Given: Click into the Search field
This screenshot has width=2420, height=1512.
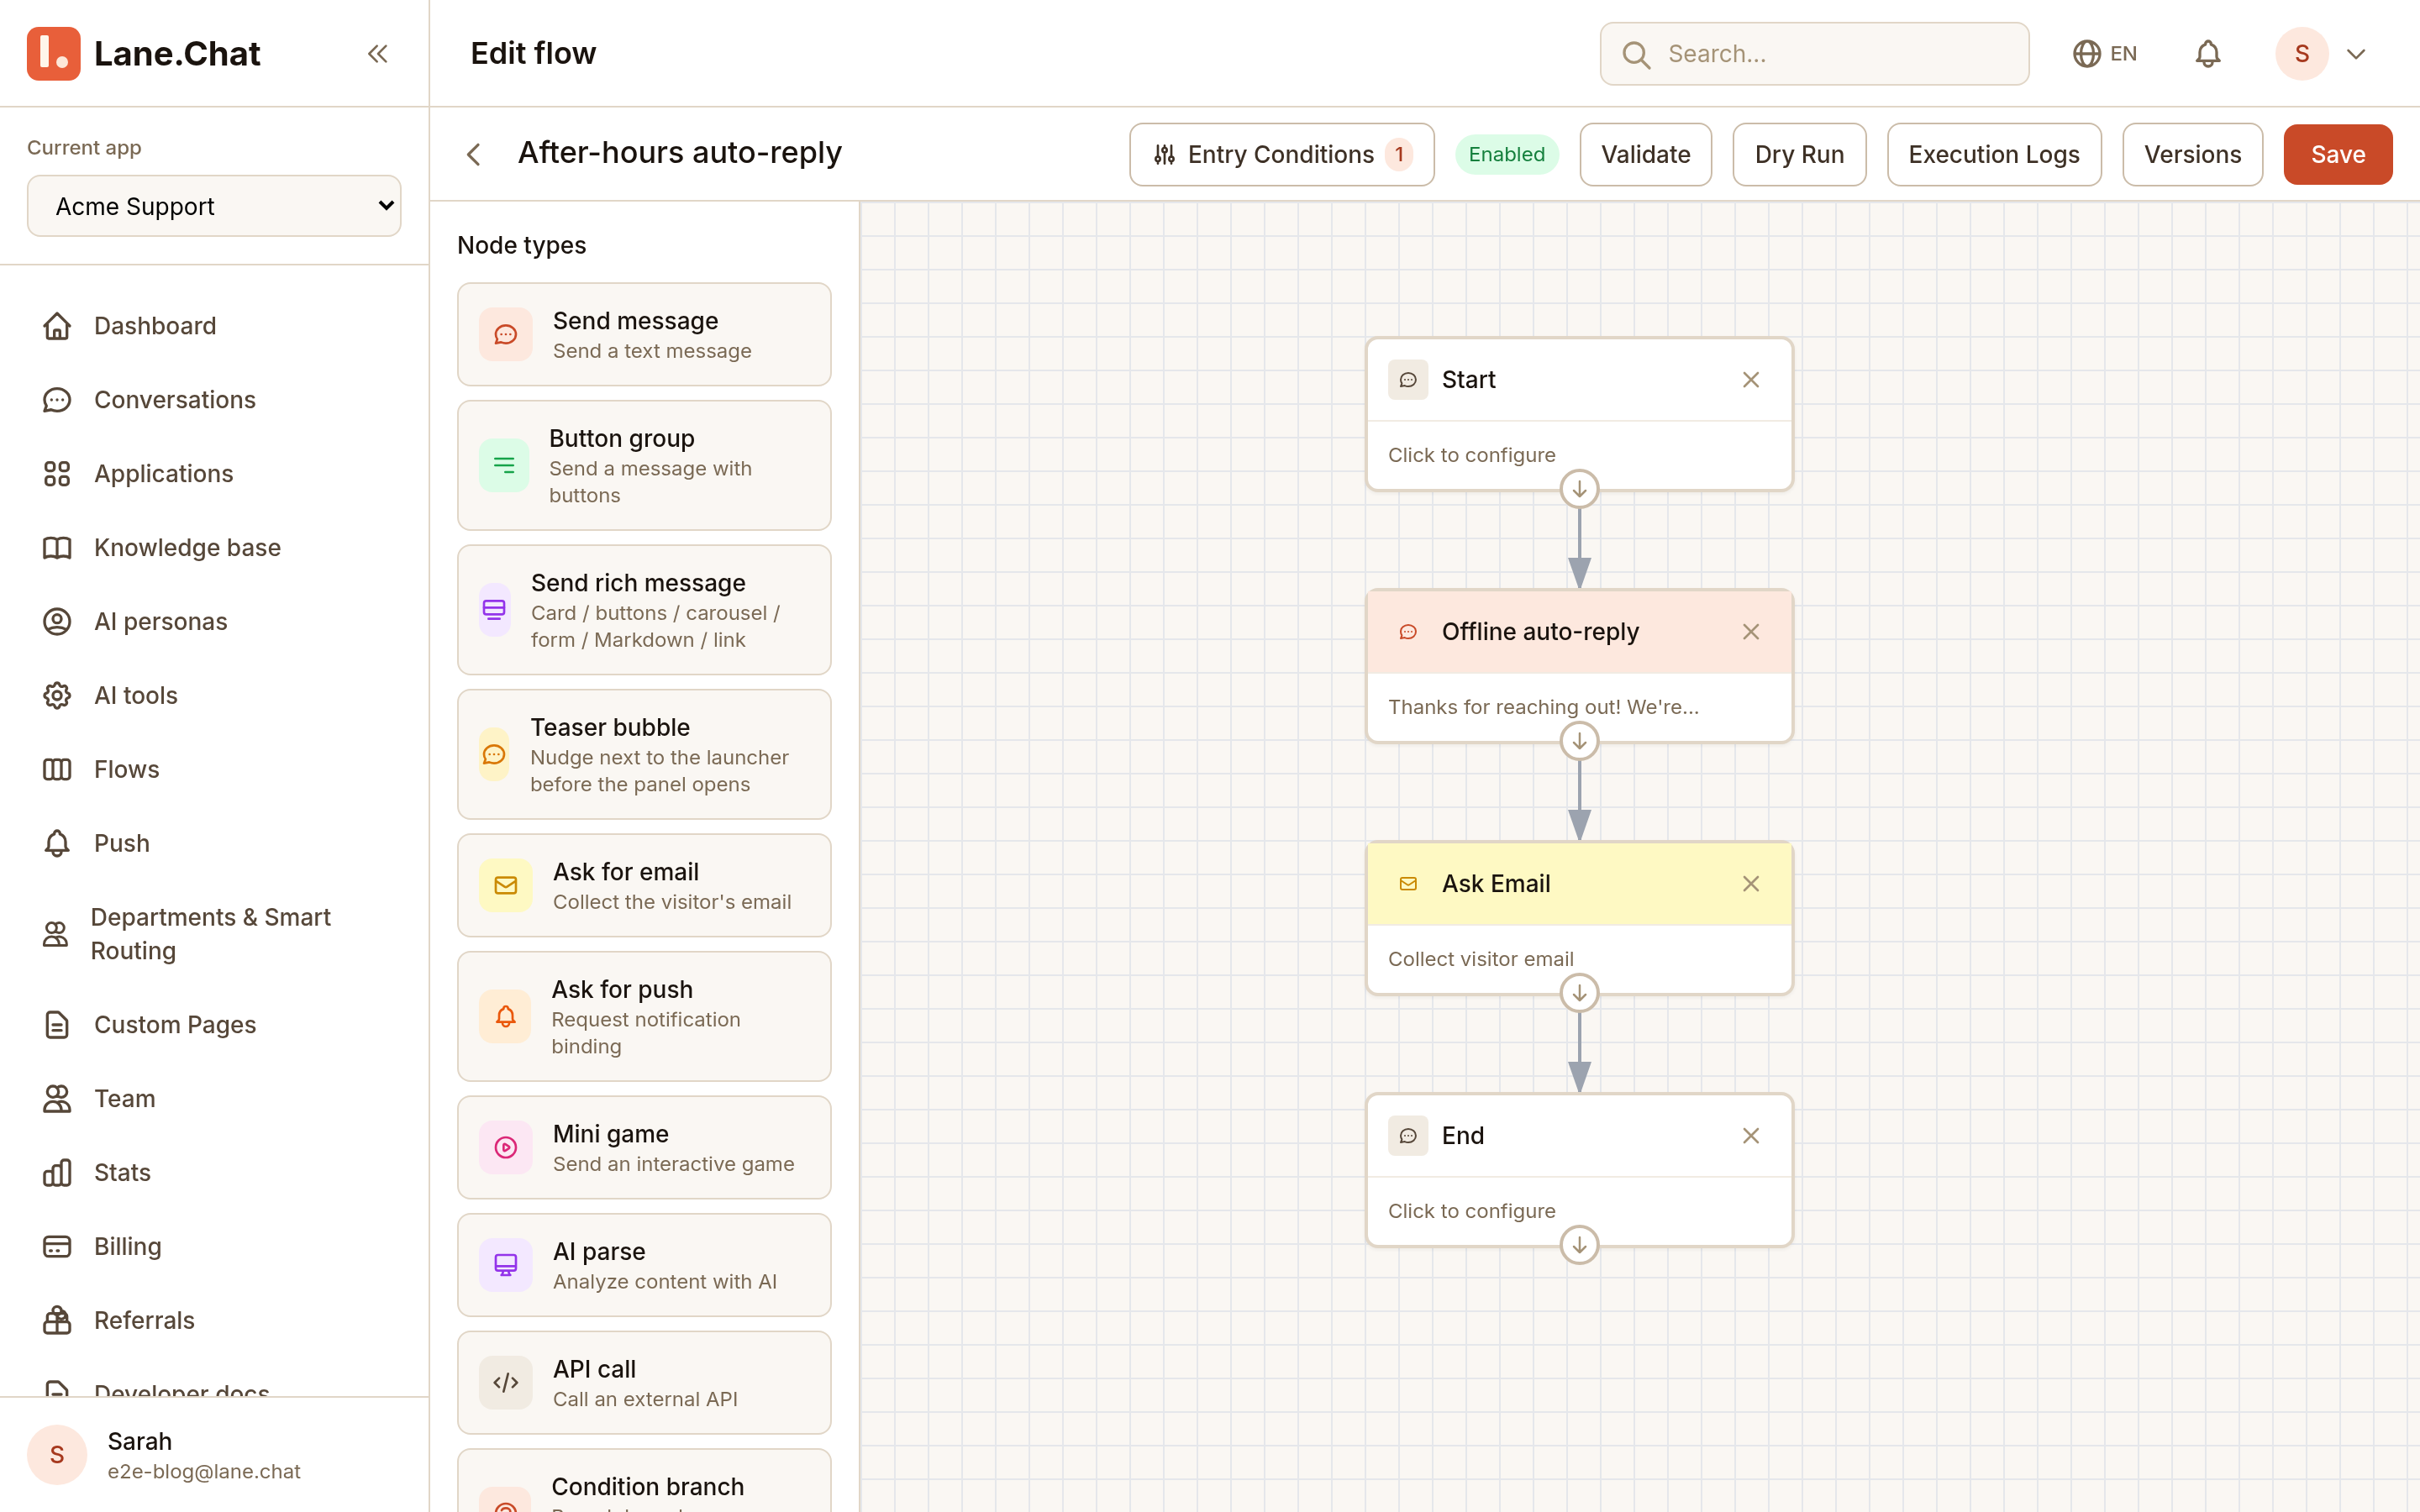Looking at the screenshot, I should click(x=1814, y=54).
